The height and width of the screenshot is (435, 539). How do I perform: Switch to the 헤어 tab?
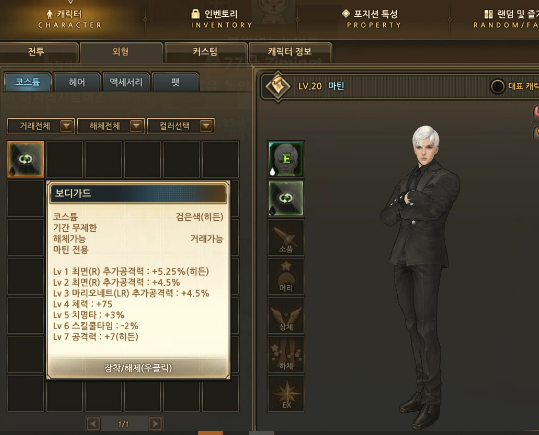77,82
